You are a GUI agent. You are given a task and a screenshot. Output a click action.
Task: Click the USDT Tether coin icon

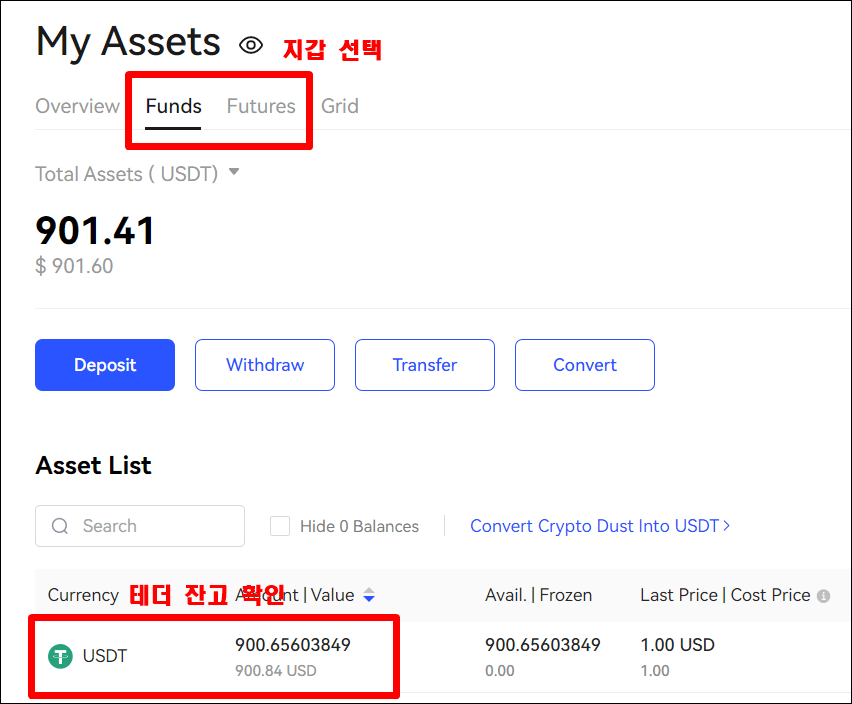coord(60,656)
